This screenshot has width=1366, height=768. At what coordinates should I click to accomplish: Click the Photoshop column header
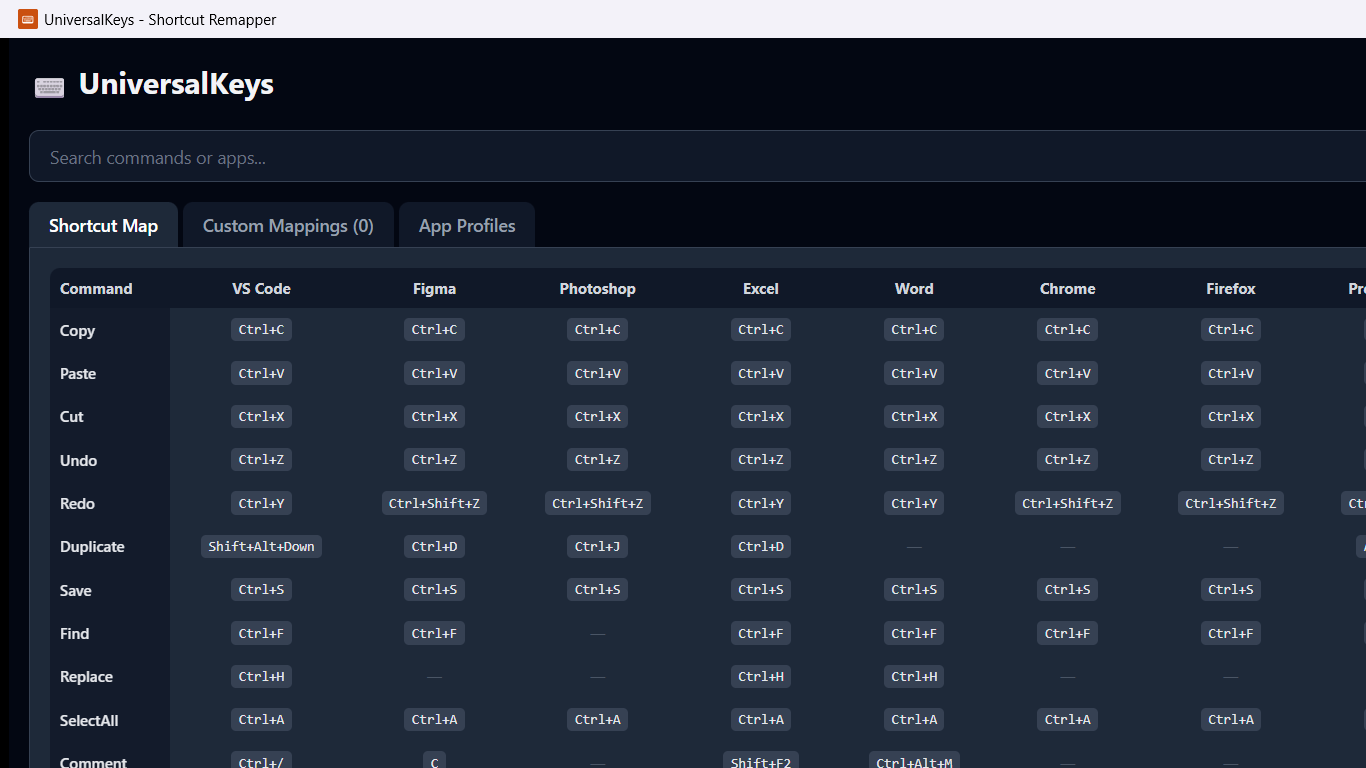pyautogui.click(x=597, y=289)
